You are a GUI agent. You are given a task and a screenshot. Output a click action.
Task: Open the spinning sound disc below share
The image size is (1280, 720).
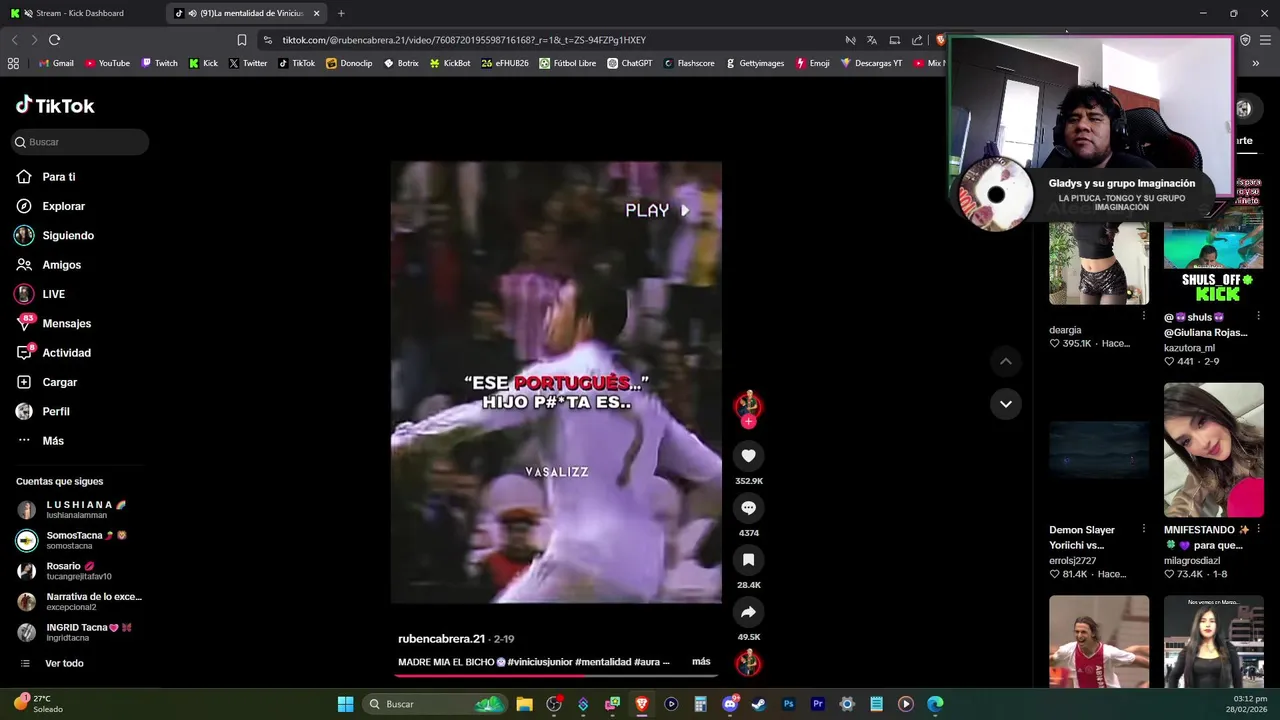coord(748,662)
